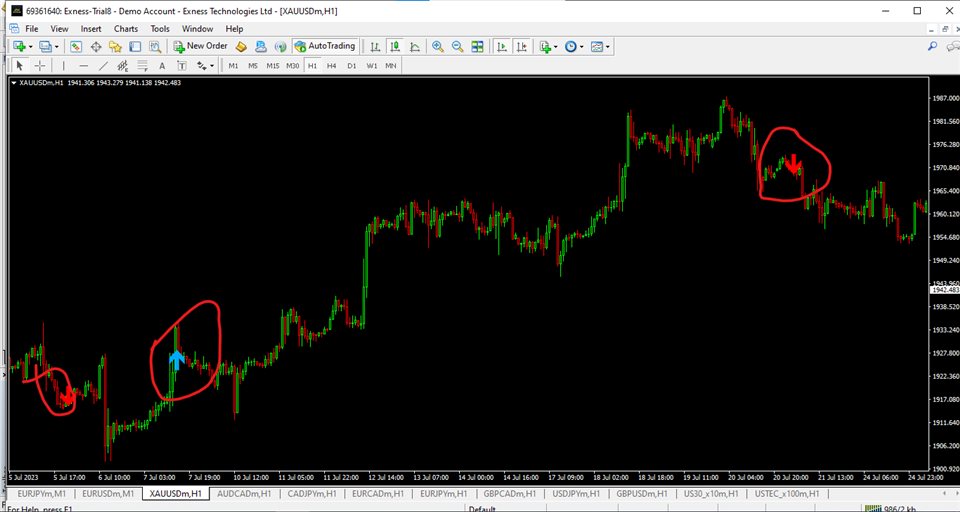Click the New Order button
The width and height of the screenshot is (960, 512).
(x=201, y=47)
